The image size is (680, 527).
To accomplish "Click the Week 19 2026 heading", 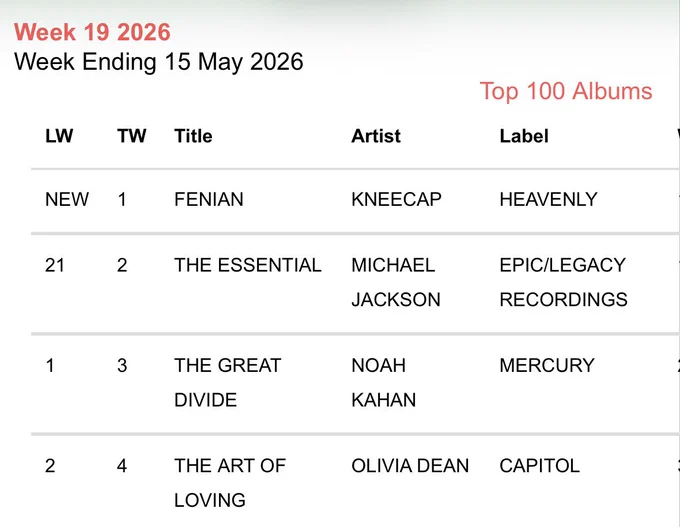I will 92,32.
